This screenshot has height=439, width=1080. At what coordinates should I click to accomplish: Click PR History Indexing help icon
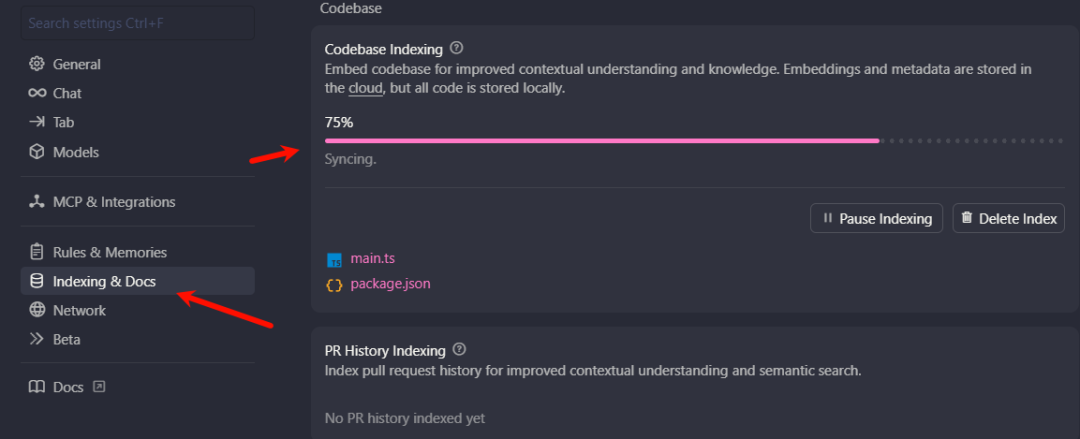coord(459,350)
